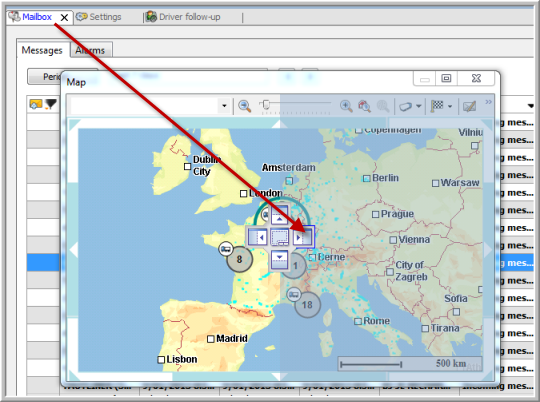
Task: Expand the checkered flag dropdown arrow
Action: [450, 106]
